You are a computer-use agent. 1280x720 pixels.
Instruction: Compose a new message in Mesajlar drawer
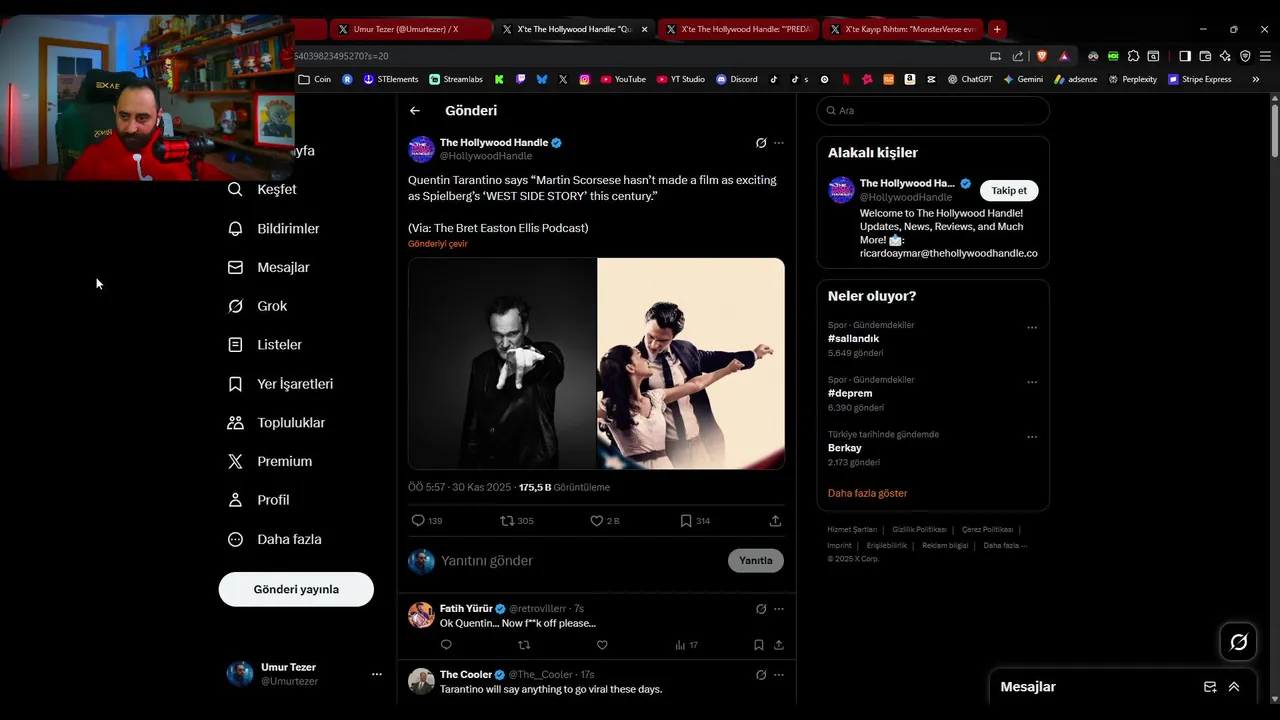[1210, 687]
